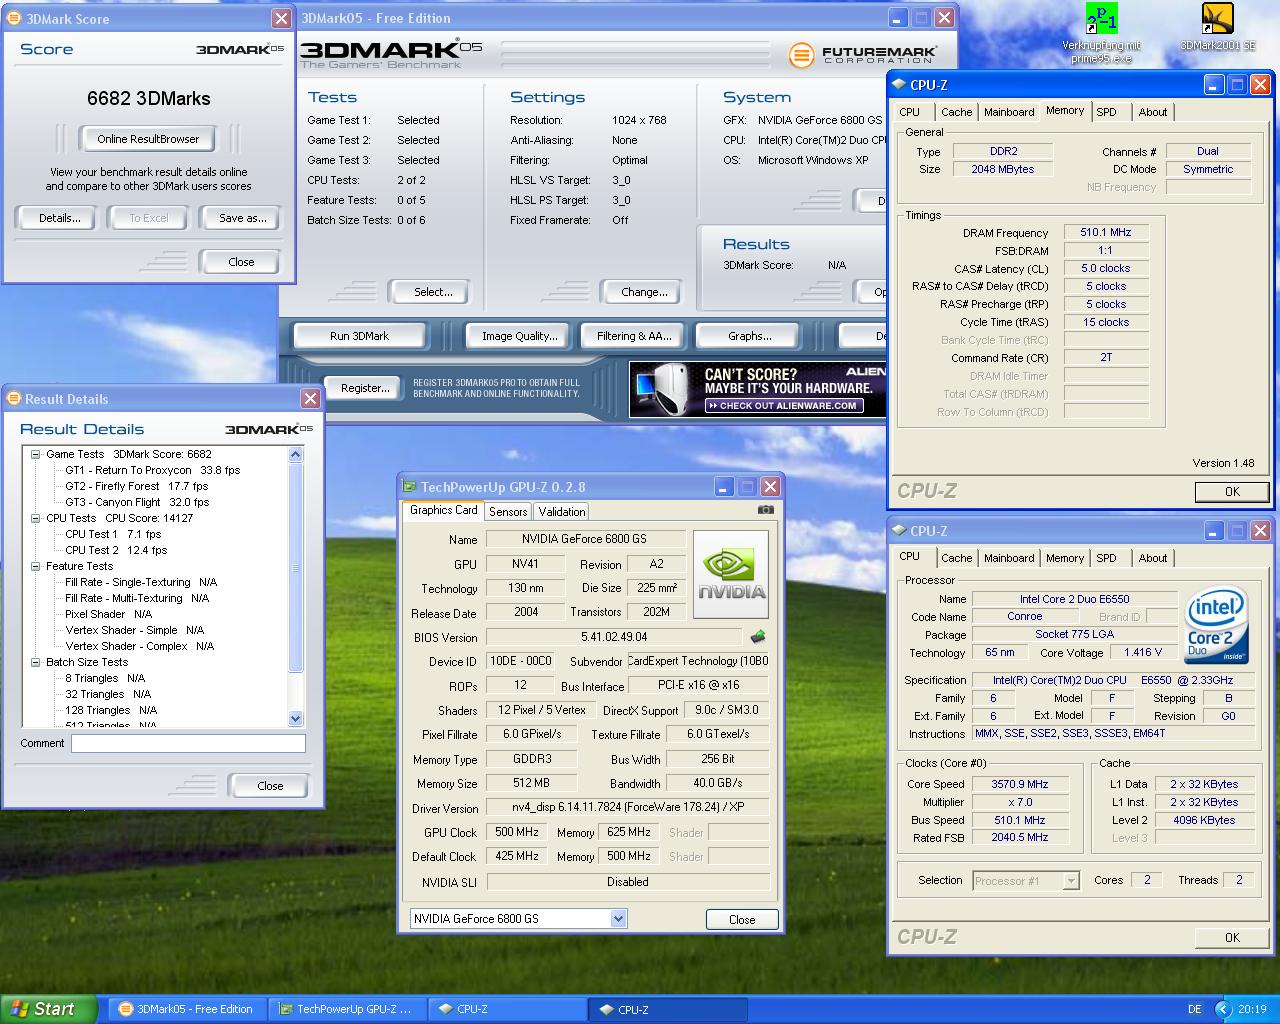Screen dimensions: 1280x1024
Task: Click the Register... button
Action: 365,388
